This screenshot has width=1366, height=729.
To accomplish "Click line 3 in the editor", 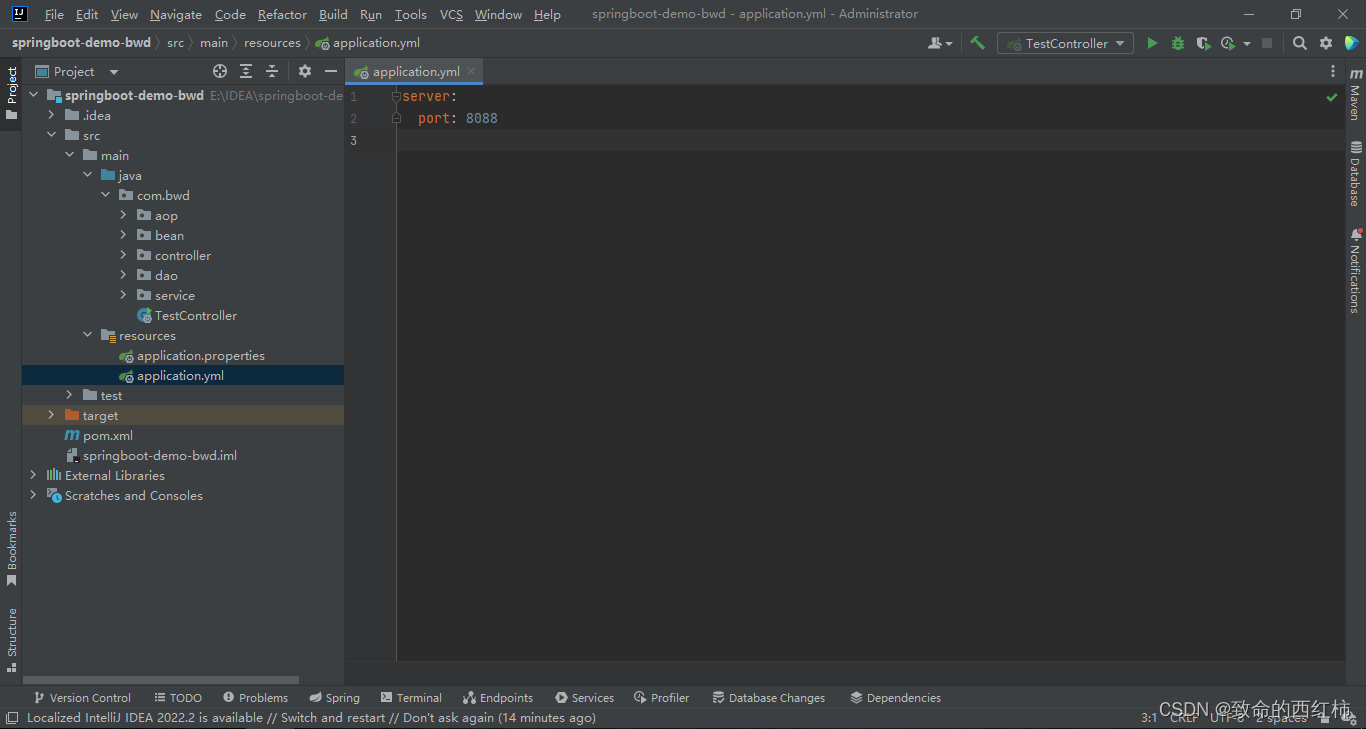I will 870,140.
